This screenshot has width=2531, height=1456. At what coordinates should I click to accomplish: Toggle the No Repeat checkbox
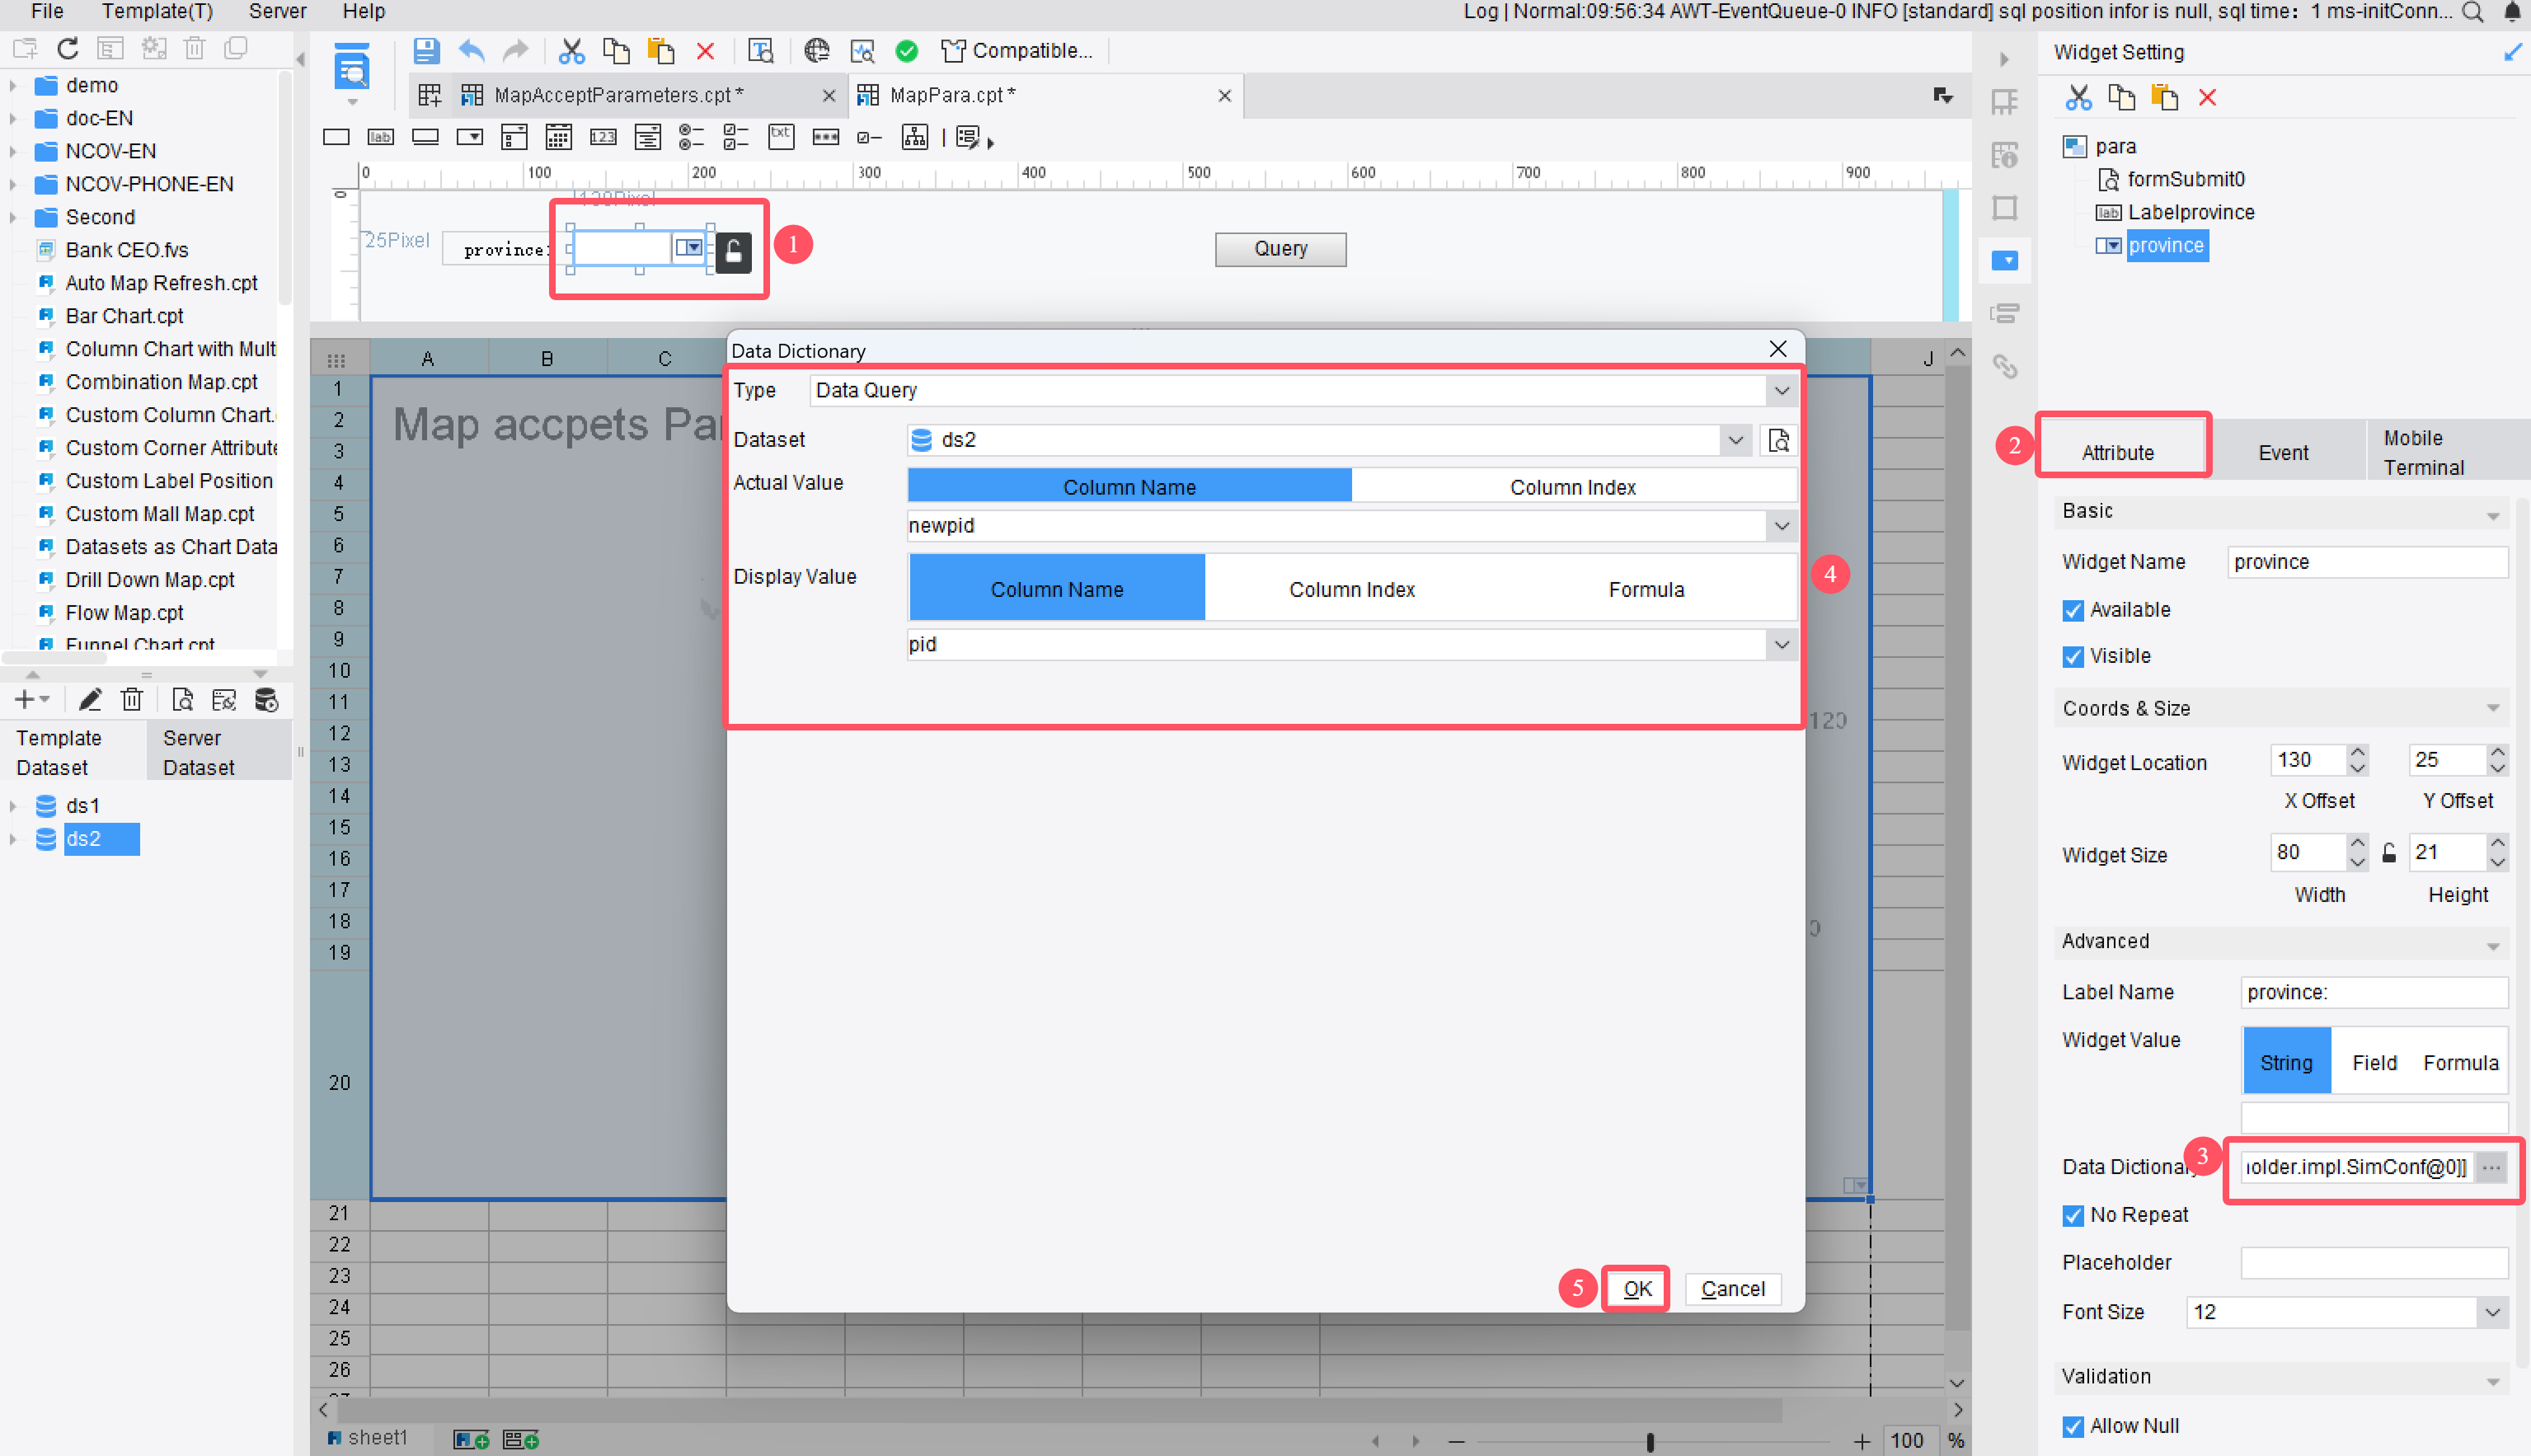click(x=2073, y=1215)
